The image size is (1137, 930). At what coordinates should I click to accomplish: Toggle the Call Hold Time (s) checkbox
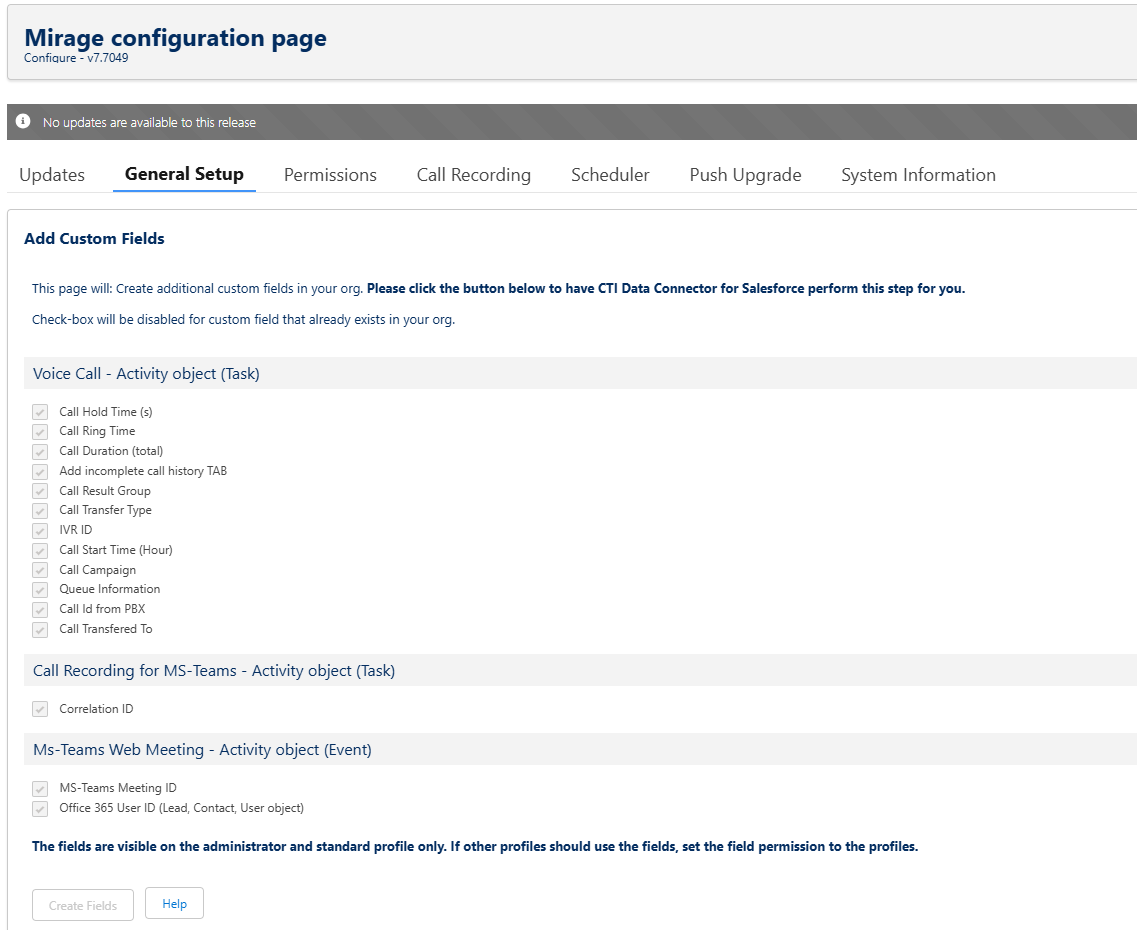[x=40, y=412]
